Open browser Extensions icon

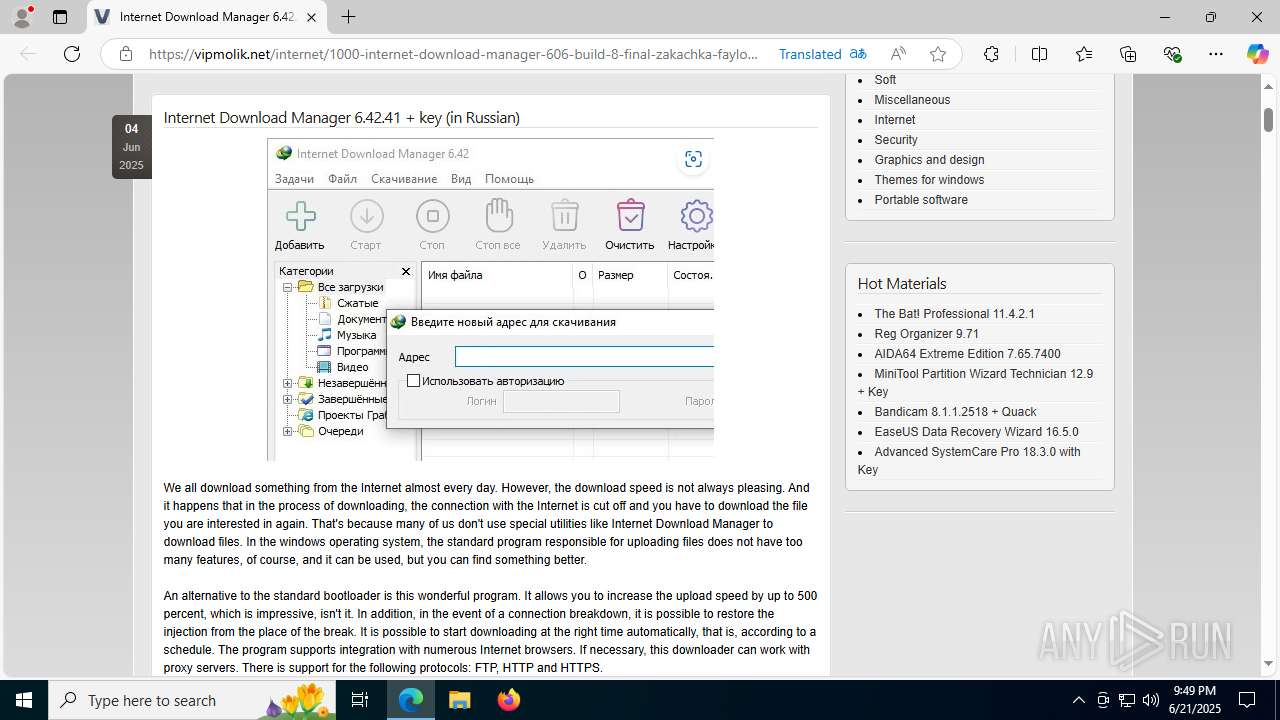[x=991, y=54]
